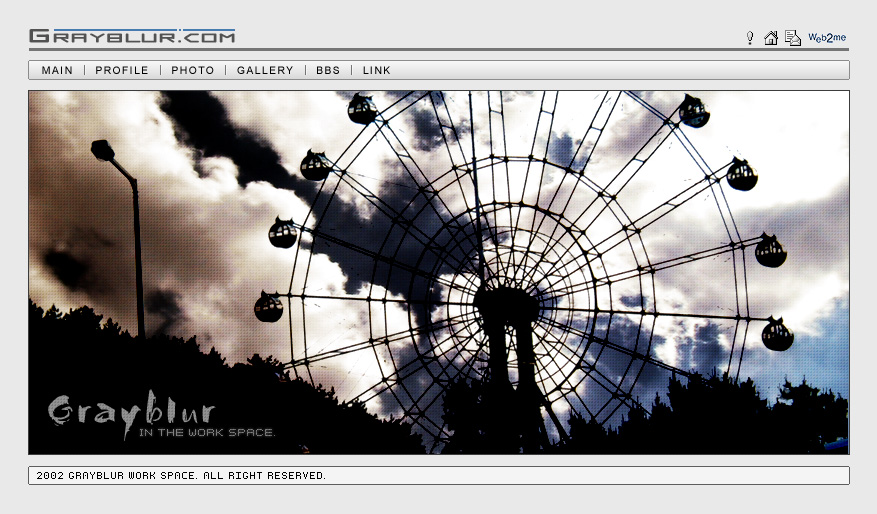Viewport: 877px width, 514px height.
Task: Go home via the house icon
Action: (771, 38)
